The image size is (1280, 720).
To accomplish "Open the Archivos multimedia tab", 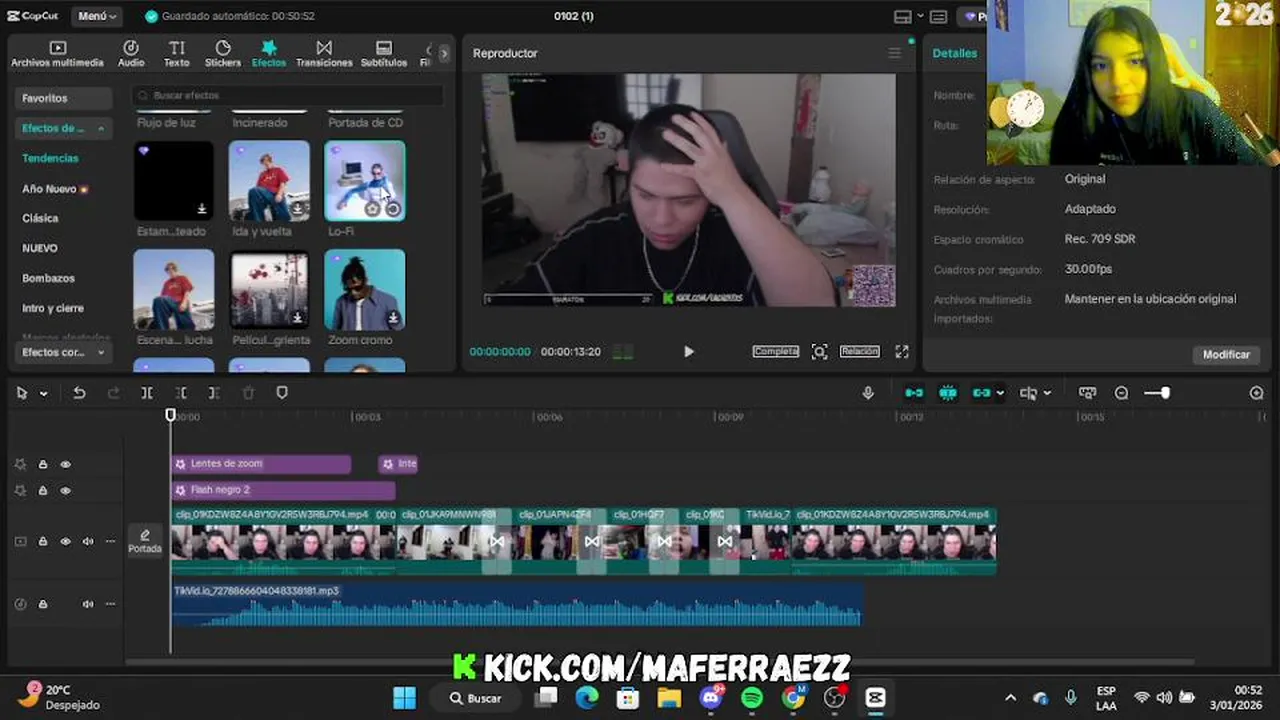I will (x=57, y=54).
